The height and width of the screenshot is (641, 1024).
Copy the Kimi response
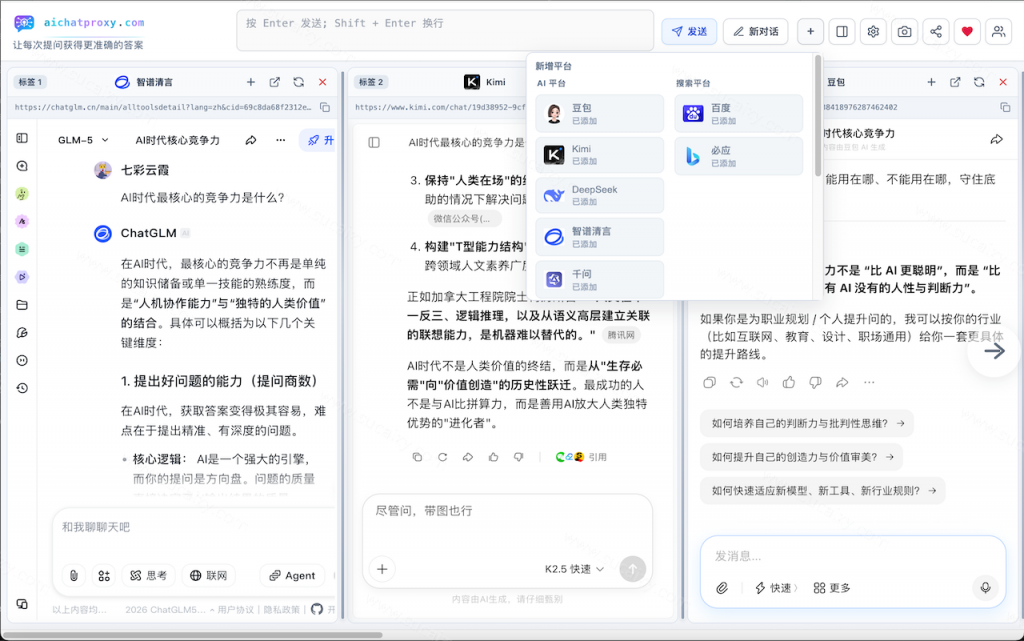coord(417,457)
